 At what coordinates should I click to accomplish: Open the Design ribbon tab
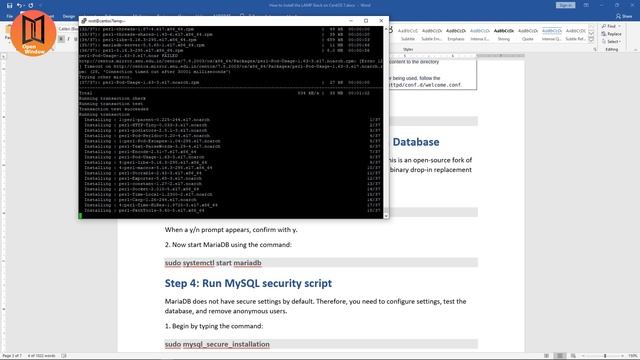tap(69, 16)
